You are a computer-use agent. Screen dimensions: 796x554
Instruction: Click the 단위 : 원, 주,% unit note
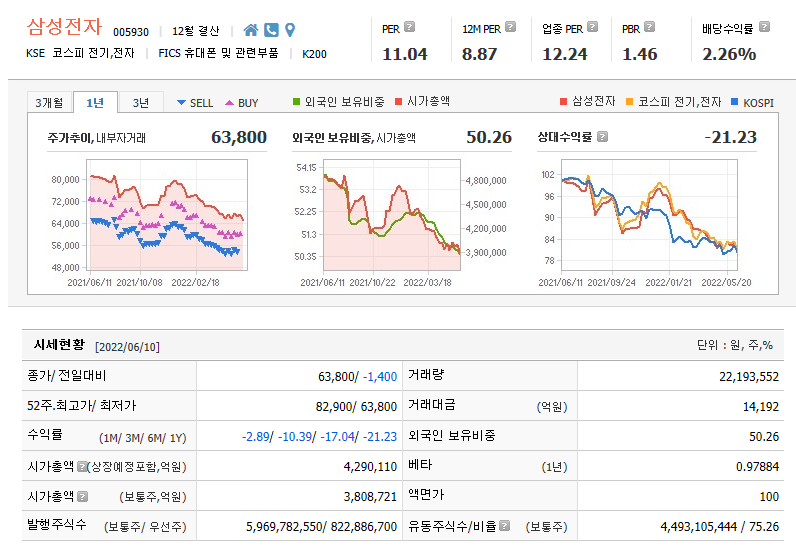click(x=735, y=345)
